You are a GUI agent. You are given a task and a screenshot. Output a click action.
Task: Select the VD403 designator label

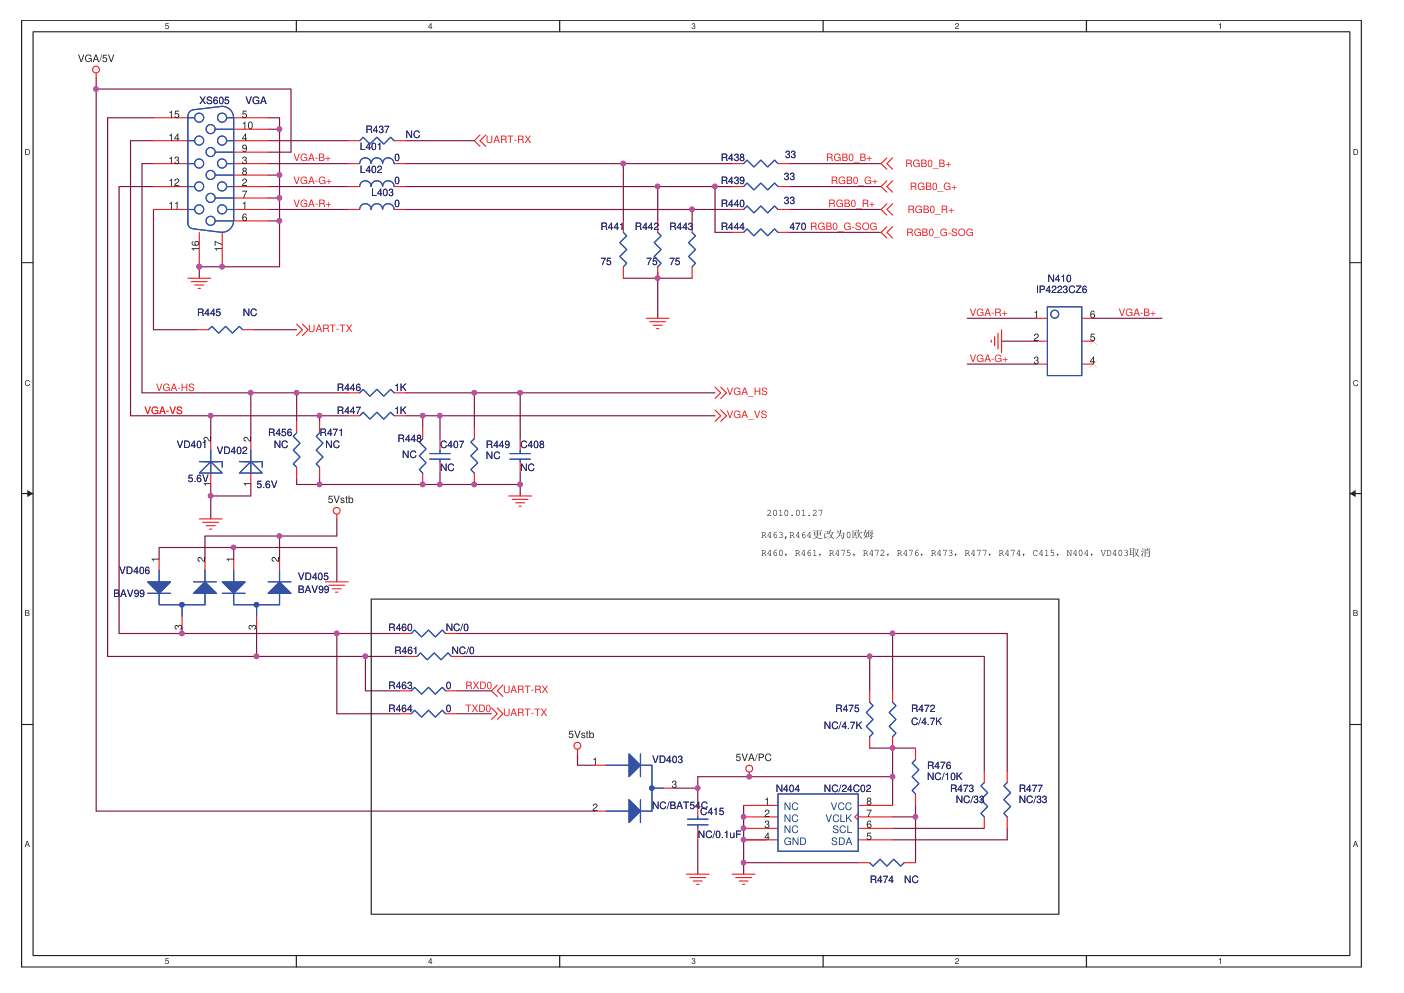(668, 760)
